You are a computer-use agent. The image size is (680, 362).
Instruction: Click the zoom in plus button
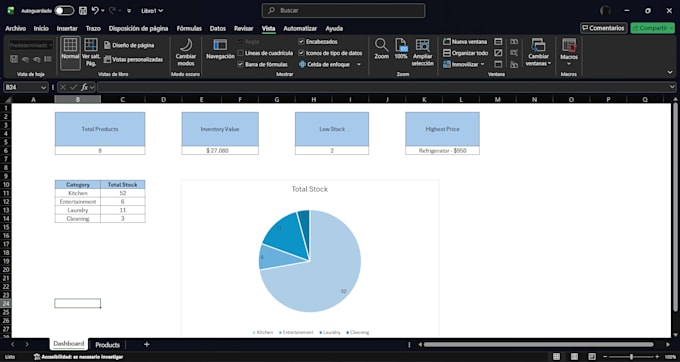click(x=657, y=357)
